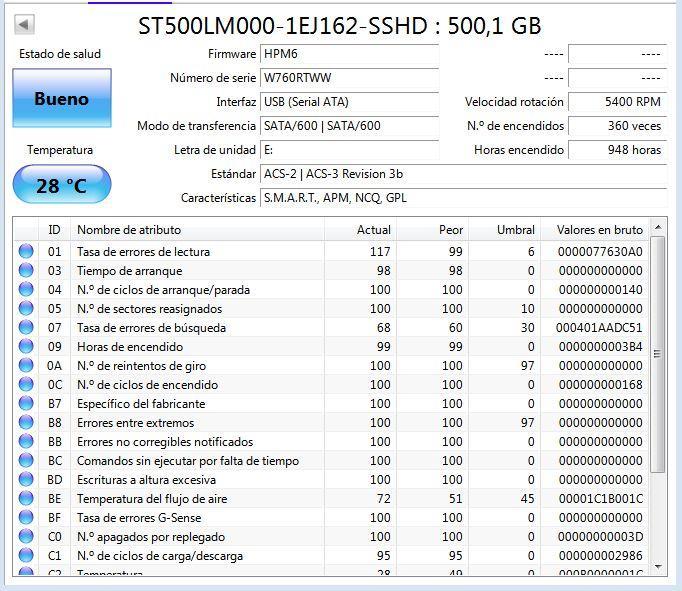Click status orb for attribute C0
This screenshot has height=591, width=682.
26,536
